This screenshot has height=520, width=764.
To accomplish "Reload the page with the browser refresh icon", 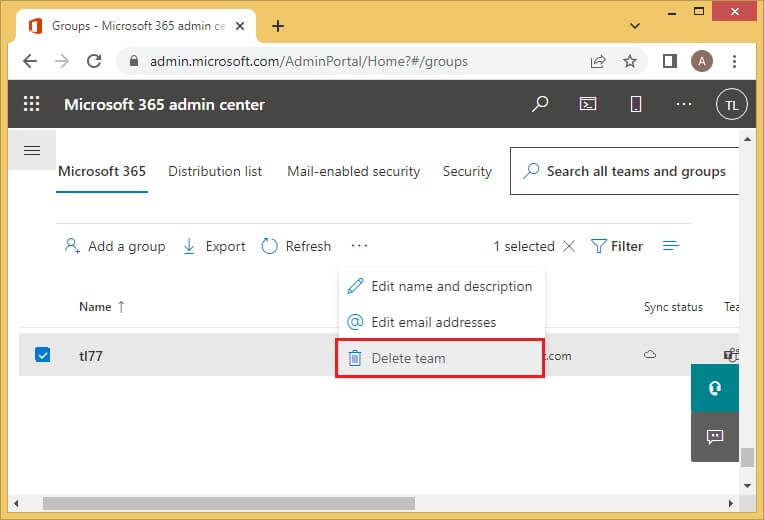I will pos(94,61).
